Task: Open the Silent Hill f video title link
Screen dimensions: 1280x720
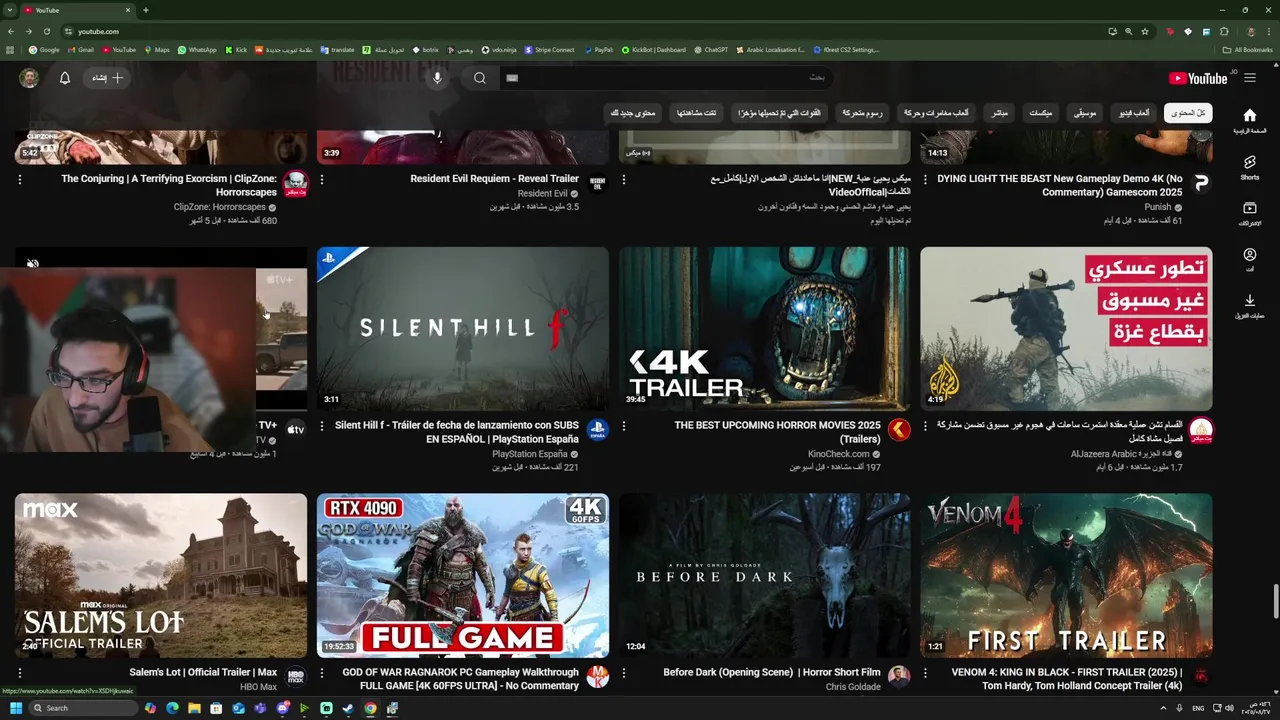Action: pyautogui.click(x=456, y=432)
